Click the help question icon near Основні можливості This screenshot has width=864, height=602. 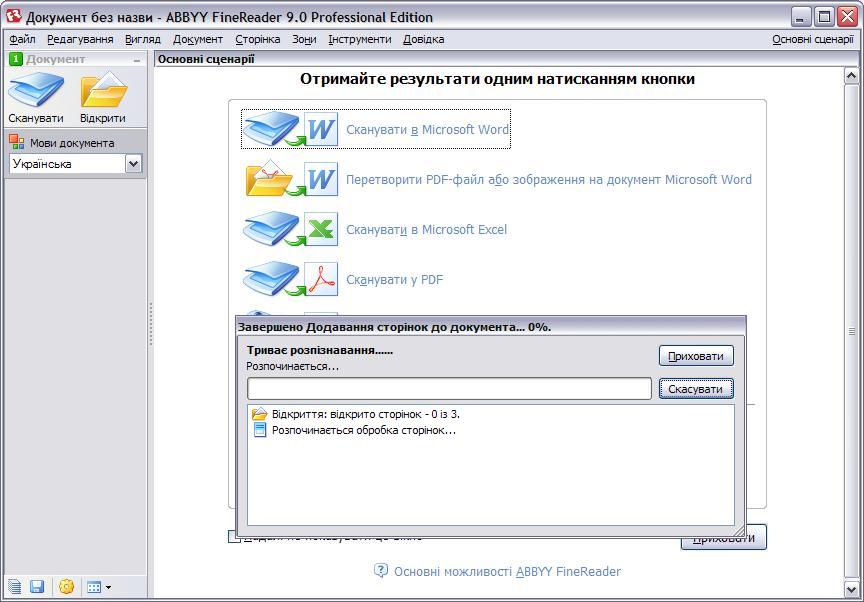tap(381, 571)
